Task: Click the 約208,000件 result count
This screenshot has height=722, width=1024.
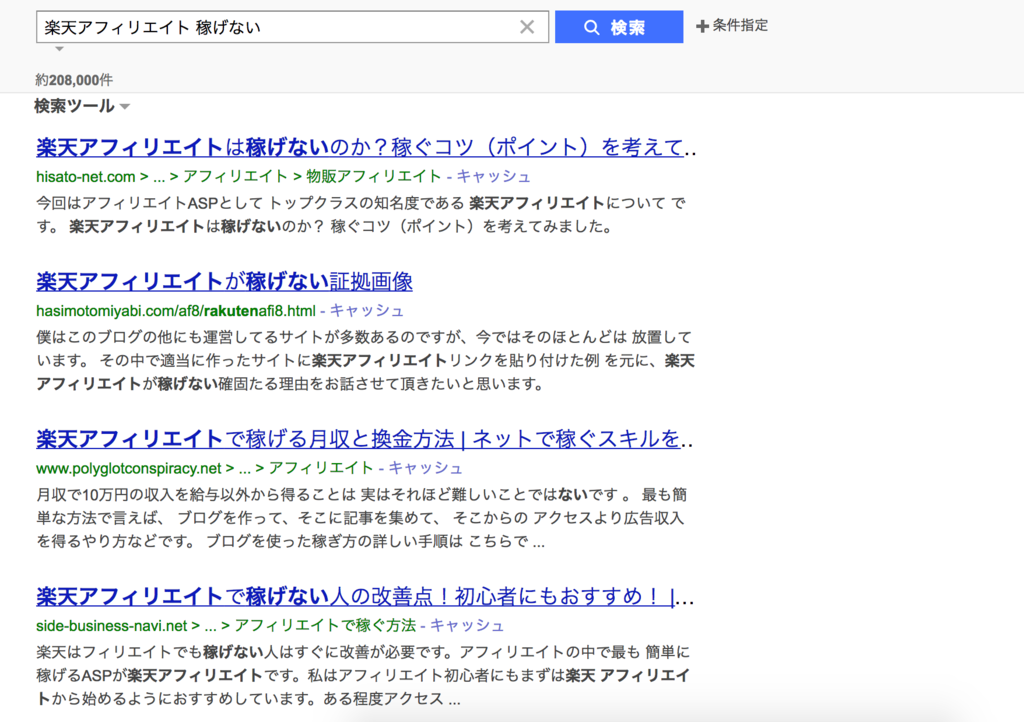Action: [x=74, y=80]
